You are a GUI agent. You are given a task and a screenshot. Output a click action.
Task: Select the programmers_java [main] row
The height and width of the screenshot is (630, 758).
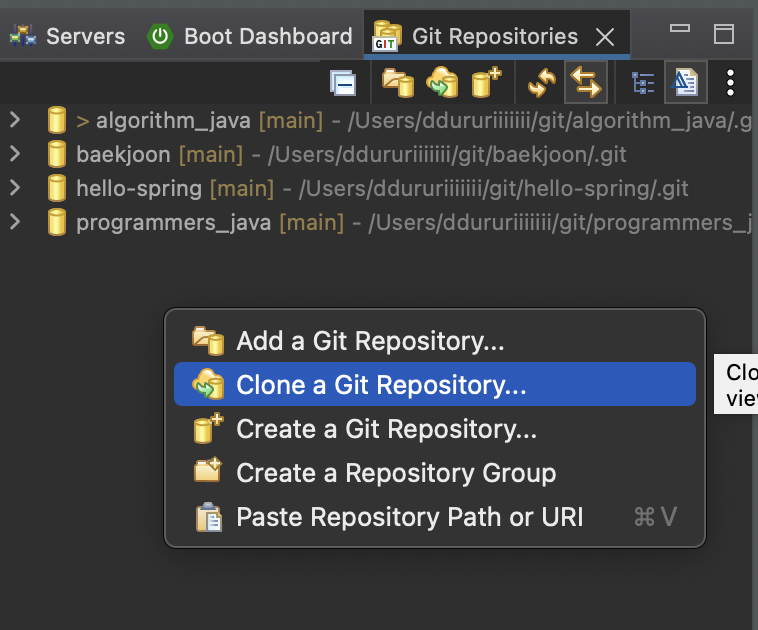[376, 222]
